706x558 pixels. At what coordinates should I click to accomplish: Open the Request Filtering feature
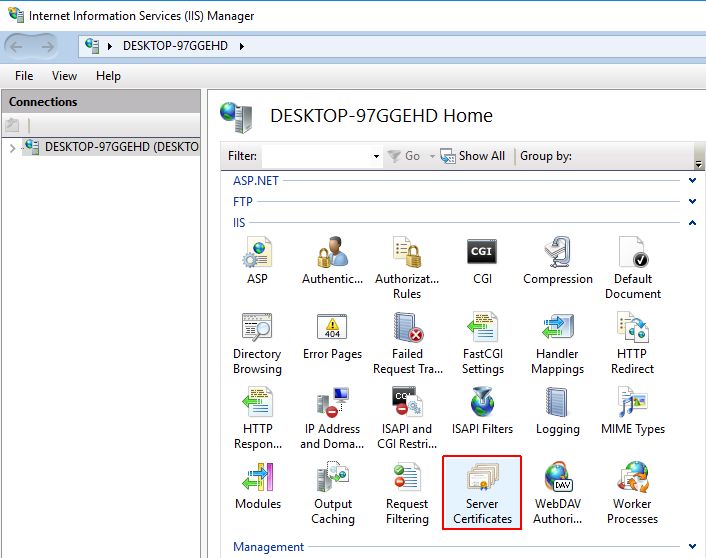[407, 491]
